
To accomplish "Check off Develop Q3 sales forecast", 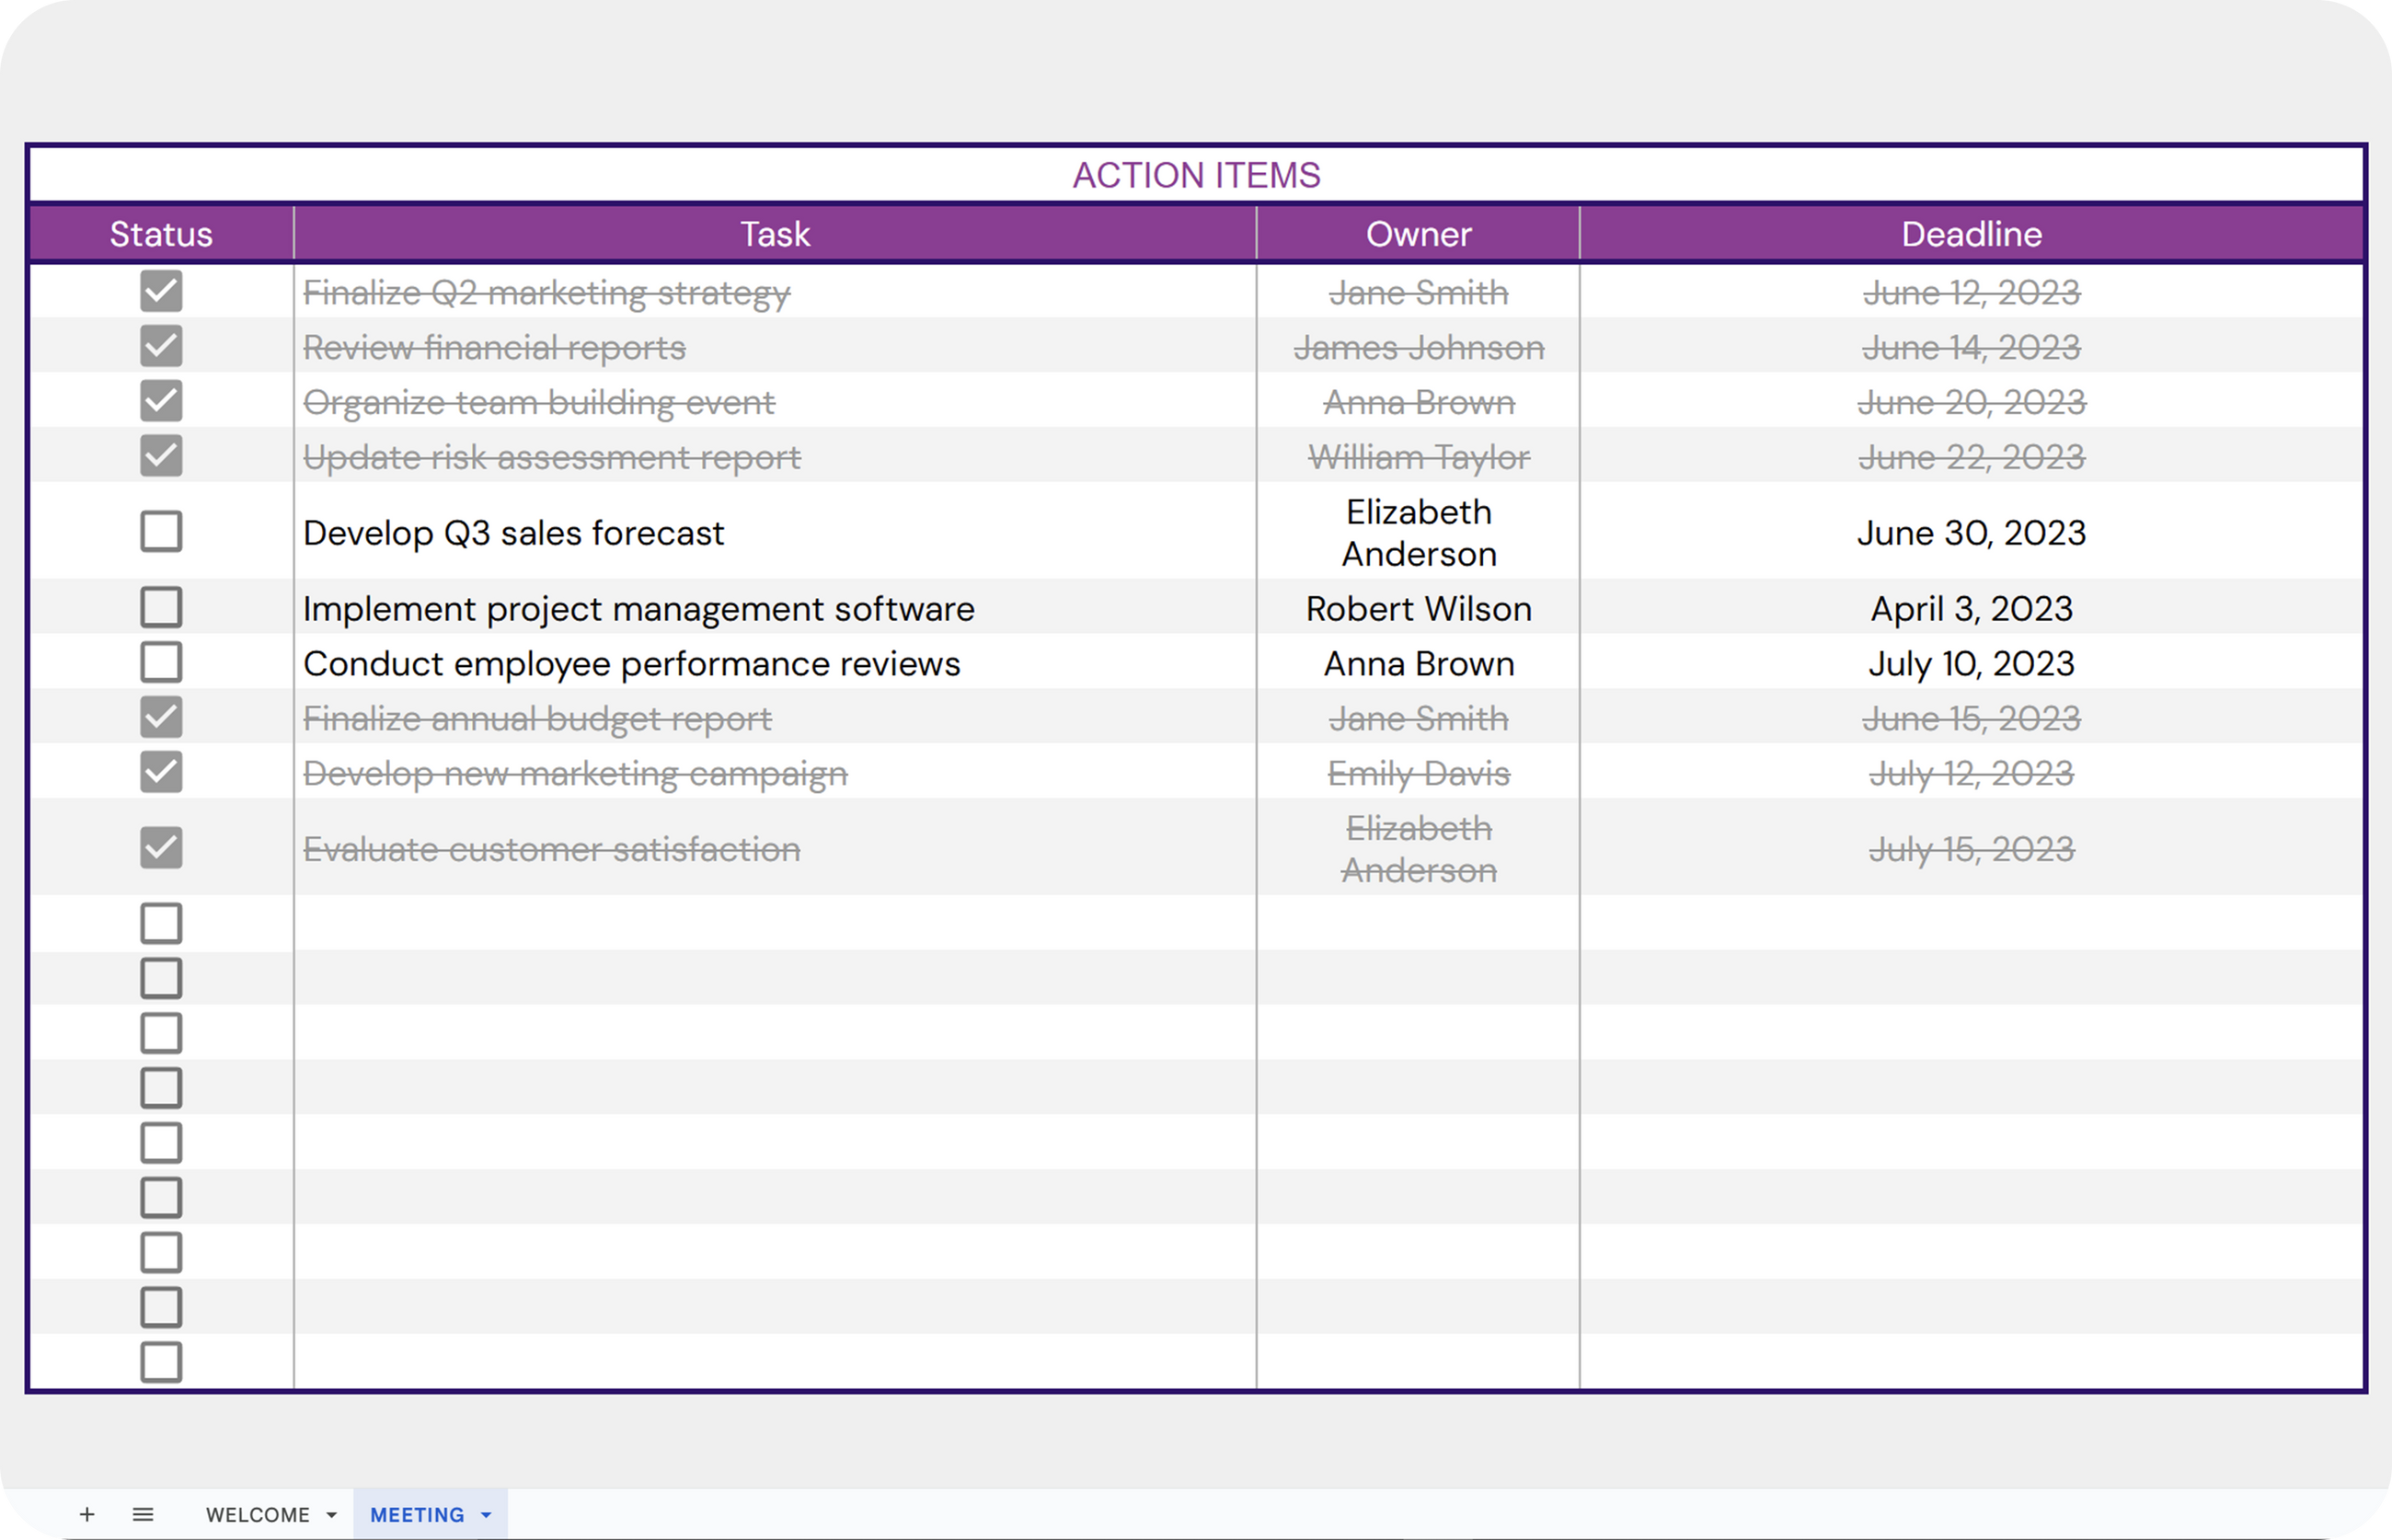I will tap(161, 531).
